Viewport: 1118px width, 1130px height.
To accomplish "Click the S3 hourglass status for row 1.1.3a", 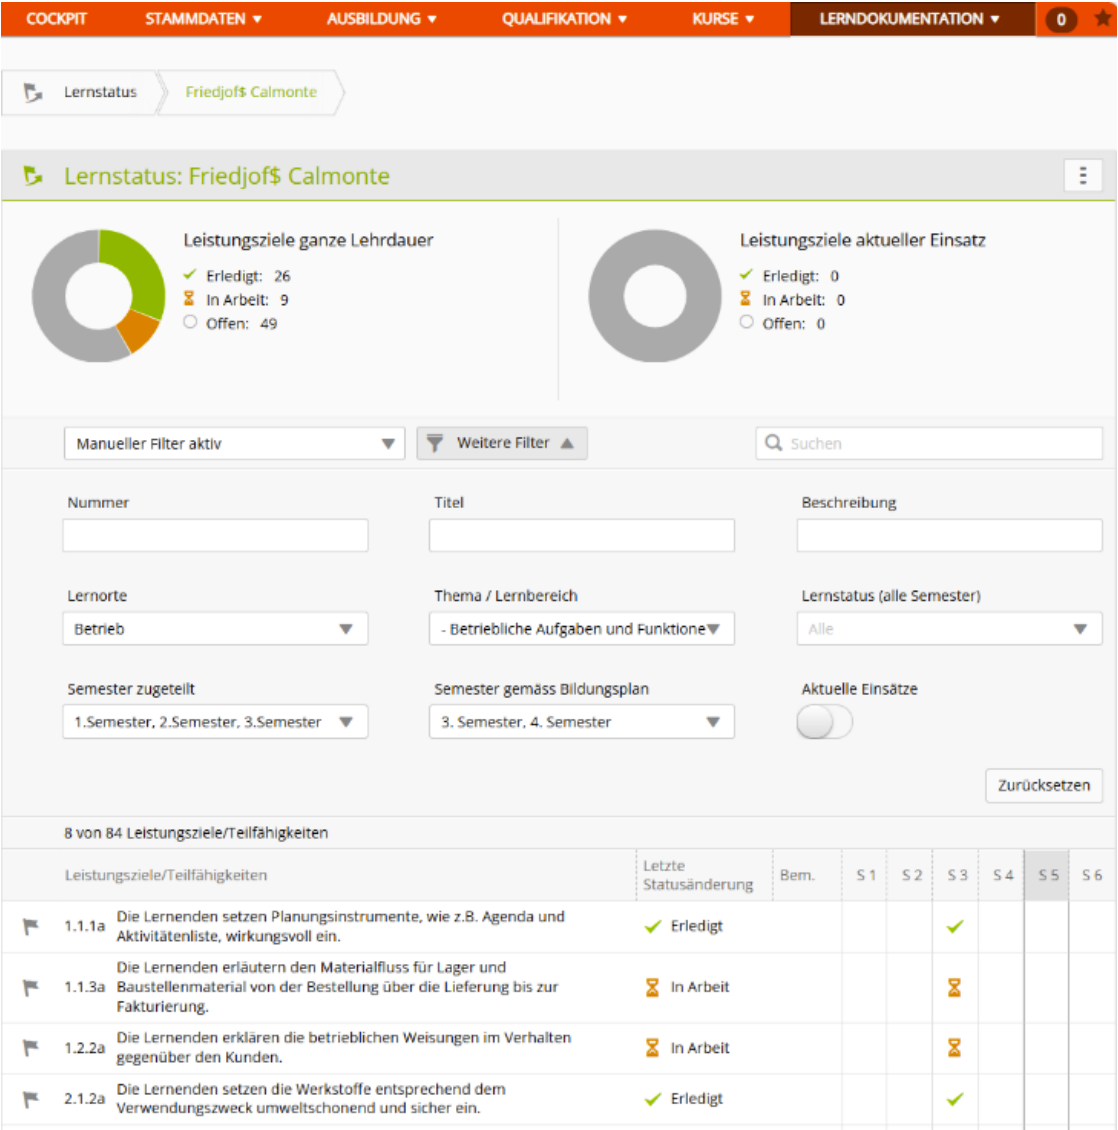I will [954, 988].
